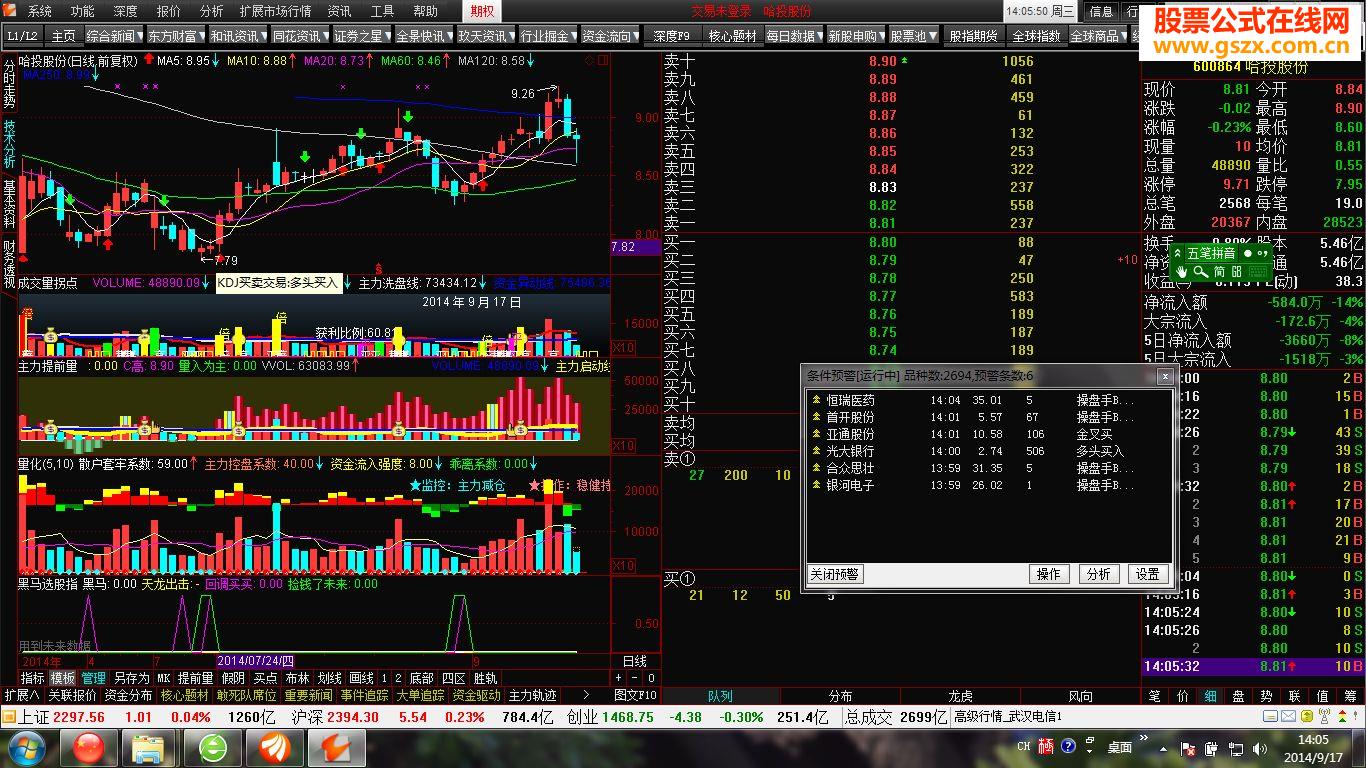This screenshot has width=1366, height=768.
Task: Open the 玖天资讯 dropdown
Action: (484, 36)
